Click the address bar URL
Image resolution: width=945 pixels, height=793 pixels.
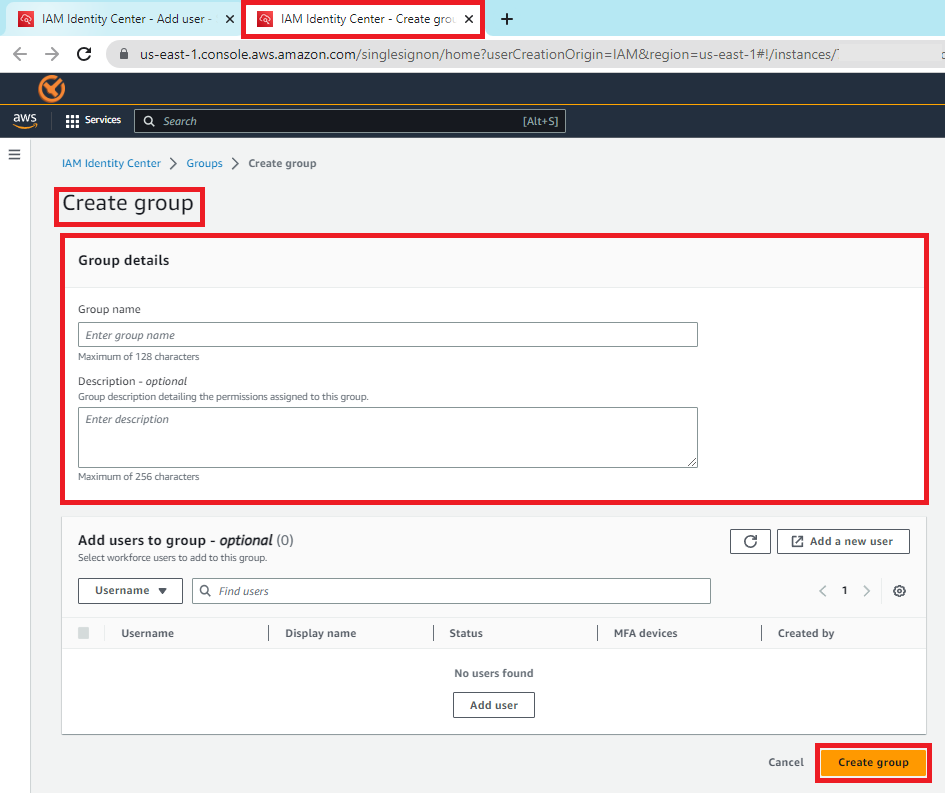(488, 54)
